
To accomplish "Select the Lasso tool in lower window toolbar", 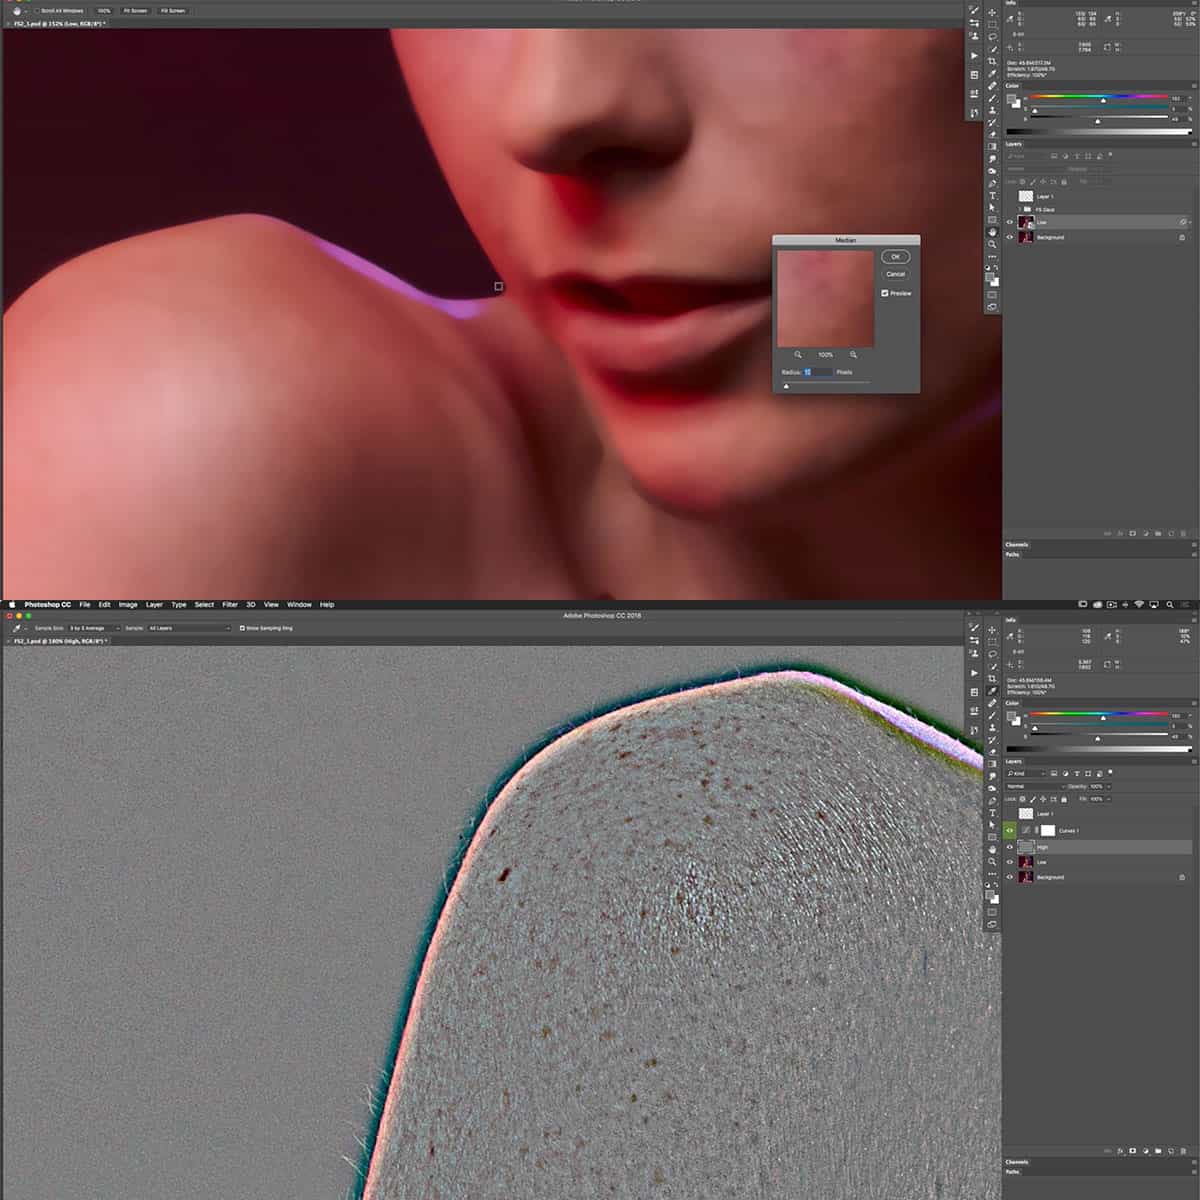I will click(x=992, y=654).
